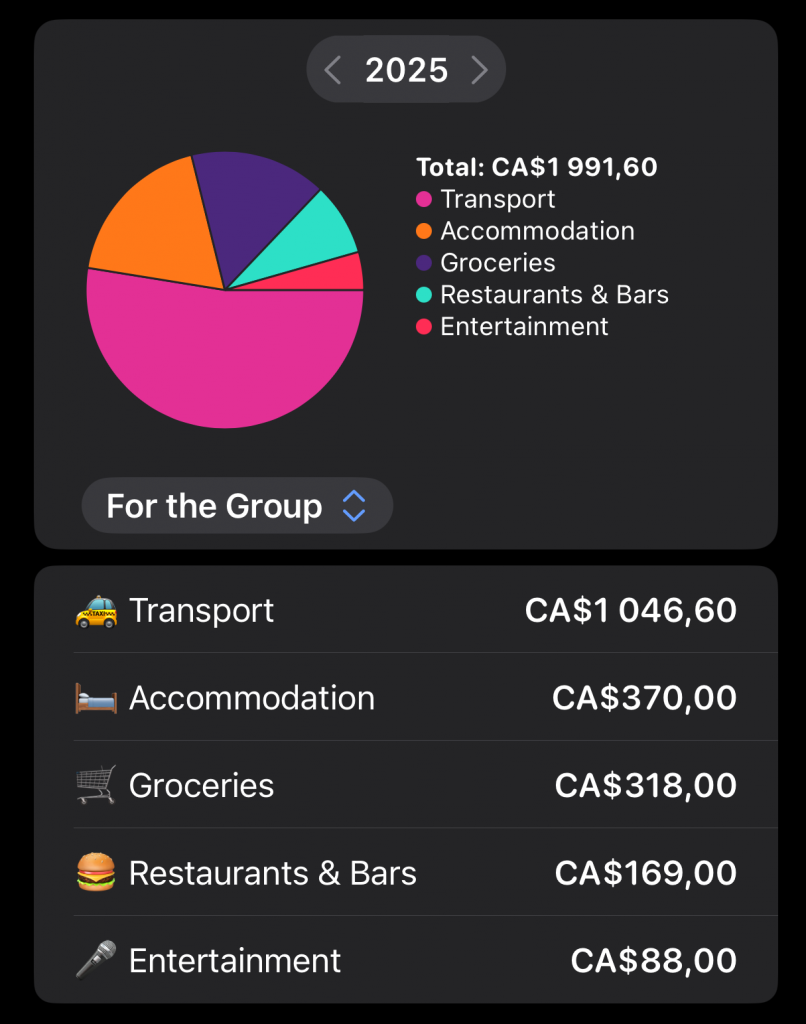The width and height of the screenshot is (806, 1024).
Task: Click the up-down arrows on group selector
Action: tap(354, 506)
